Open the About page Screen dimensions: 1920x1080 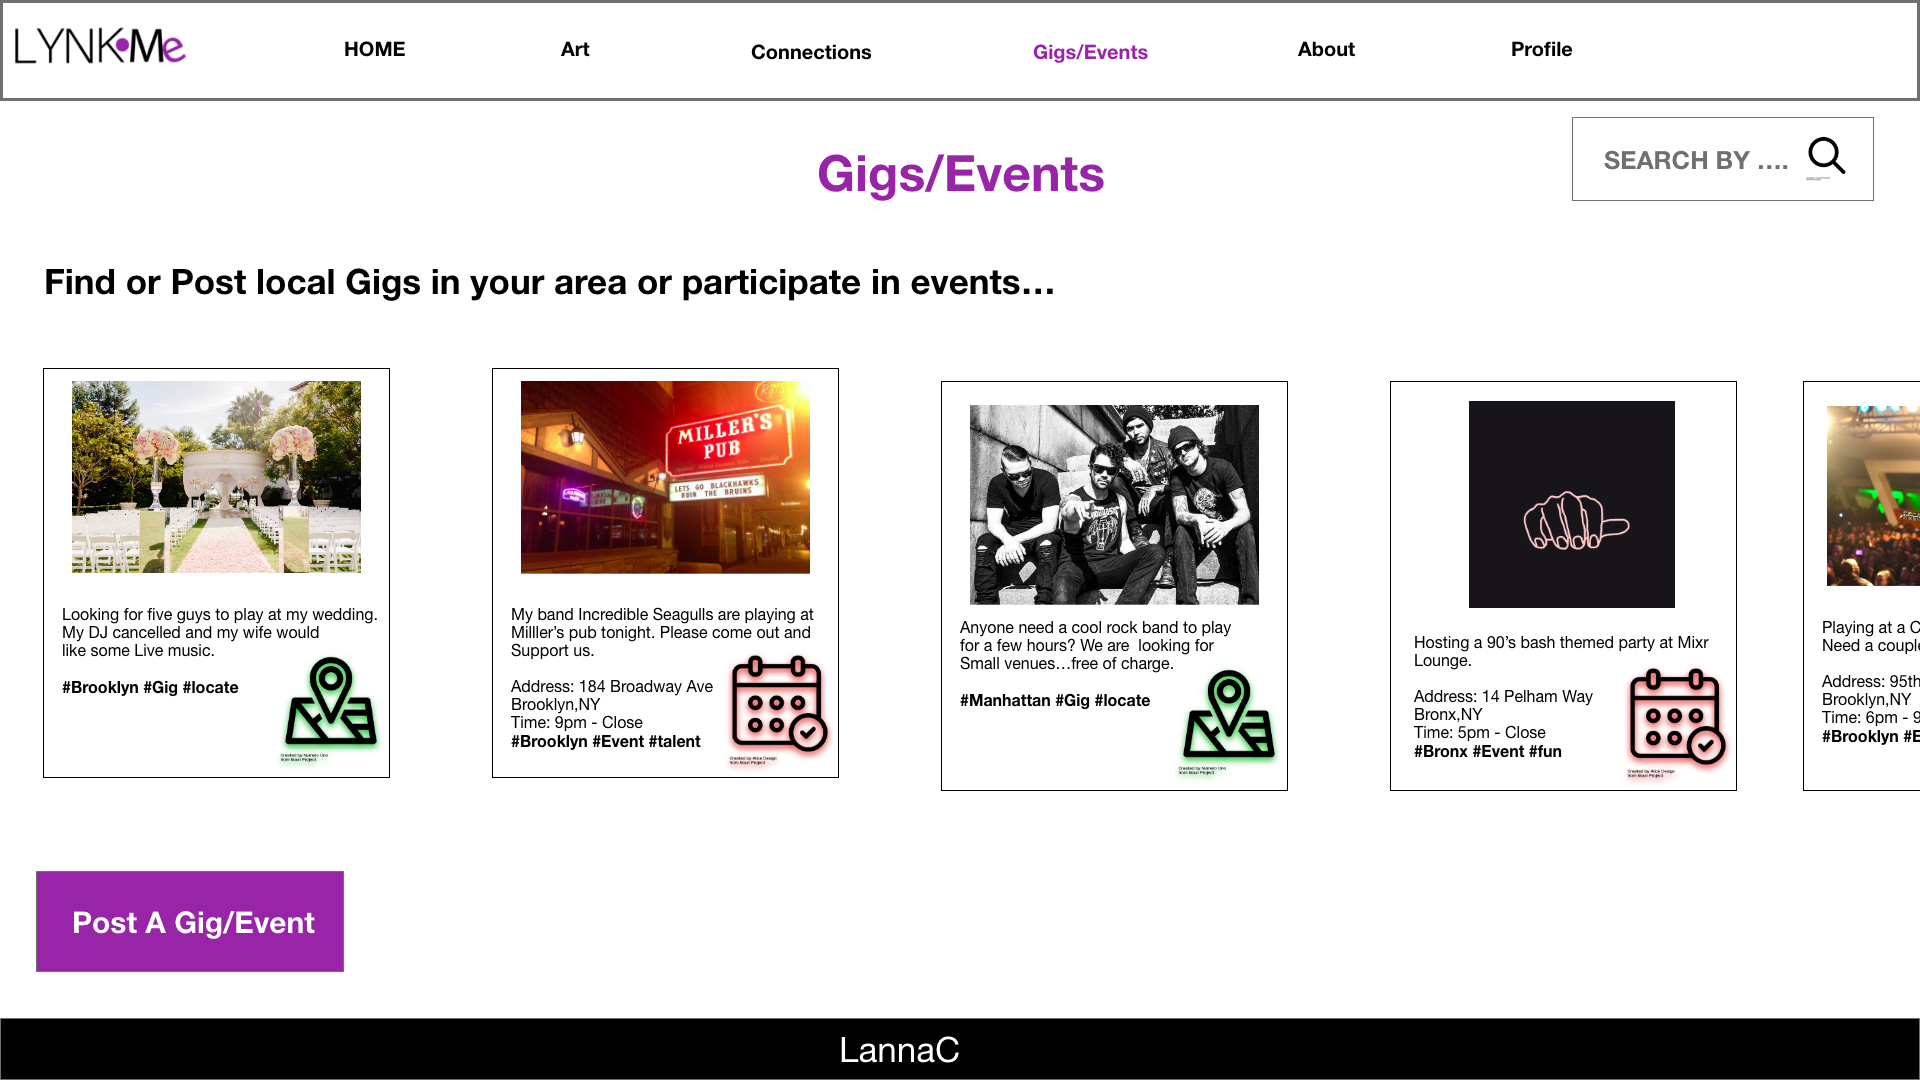(x=1325, y=49)
